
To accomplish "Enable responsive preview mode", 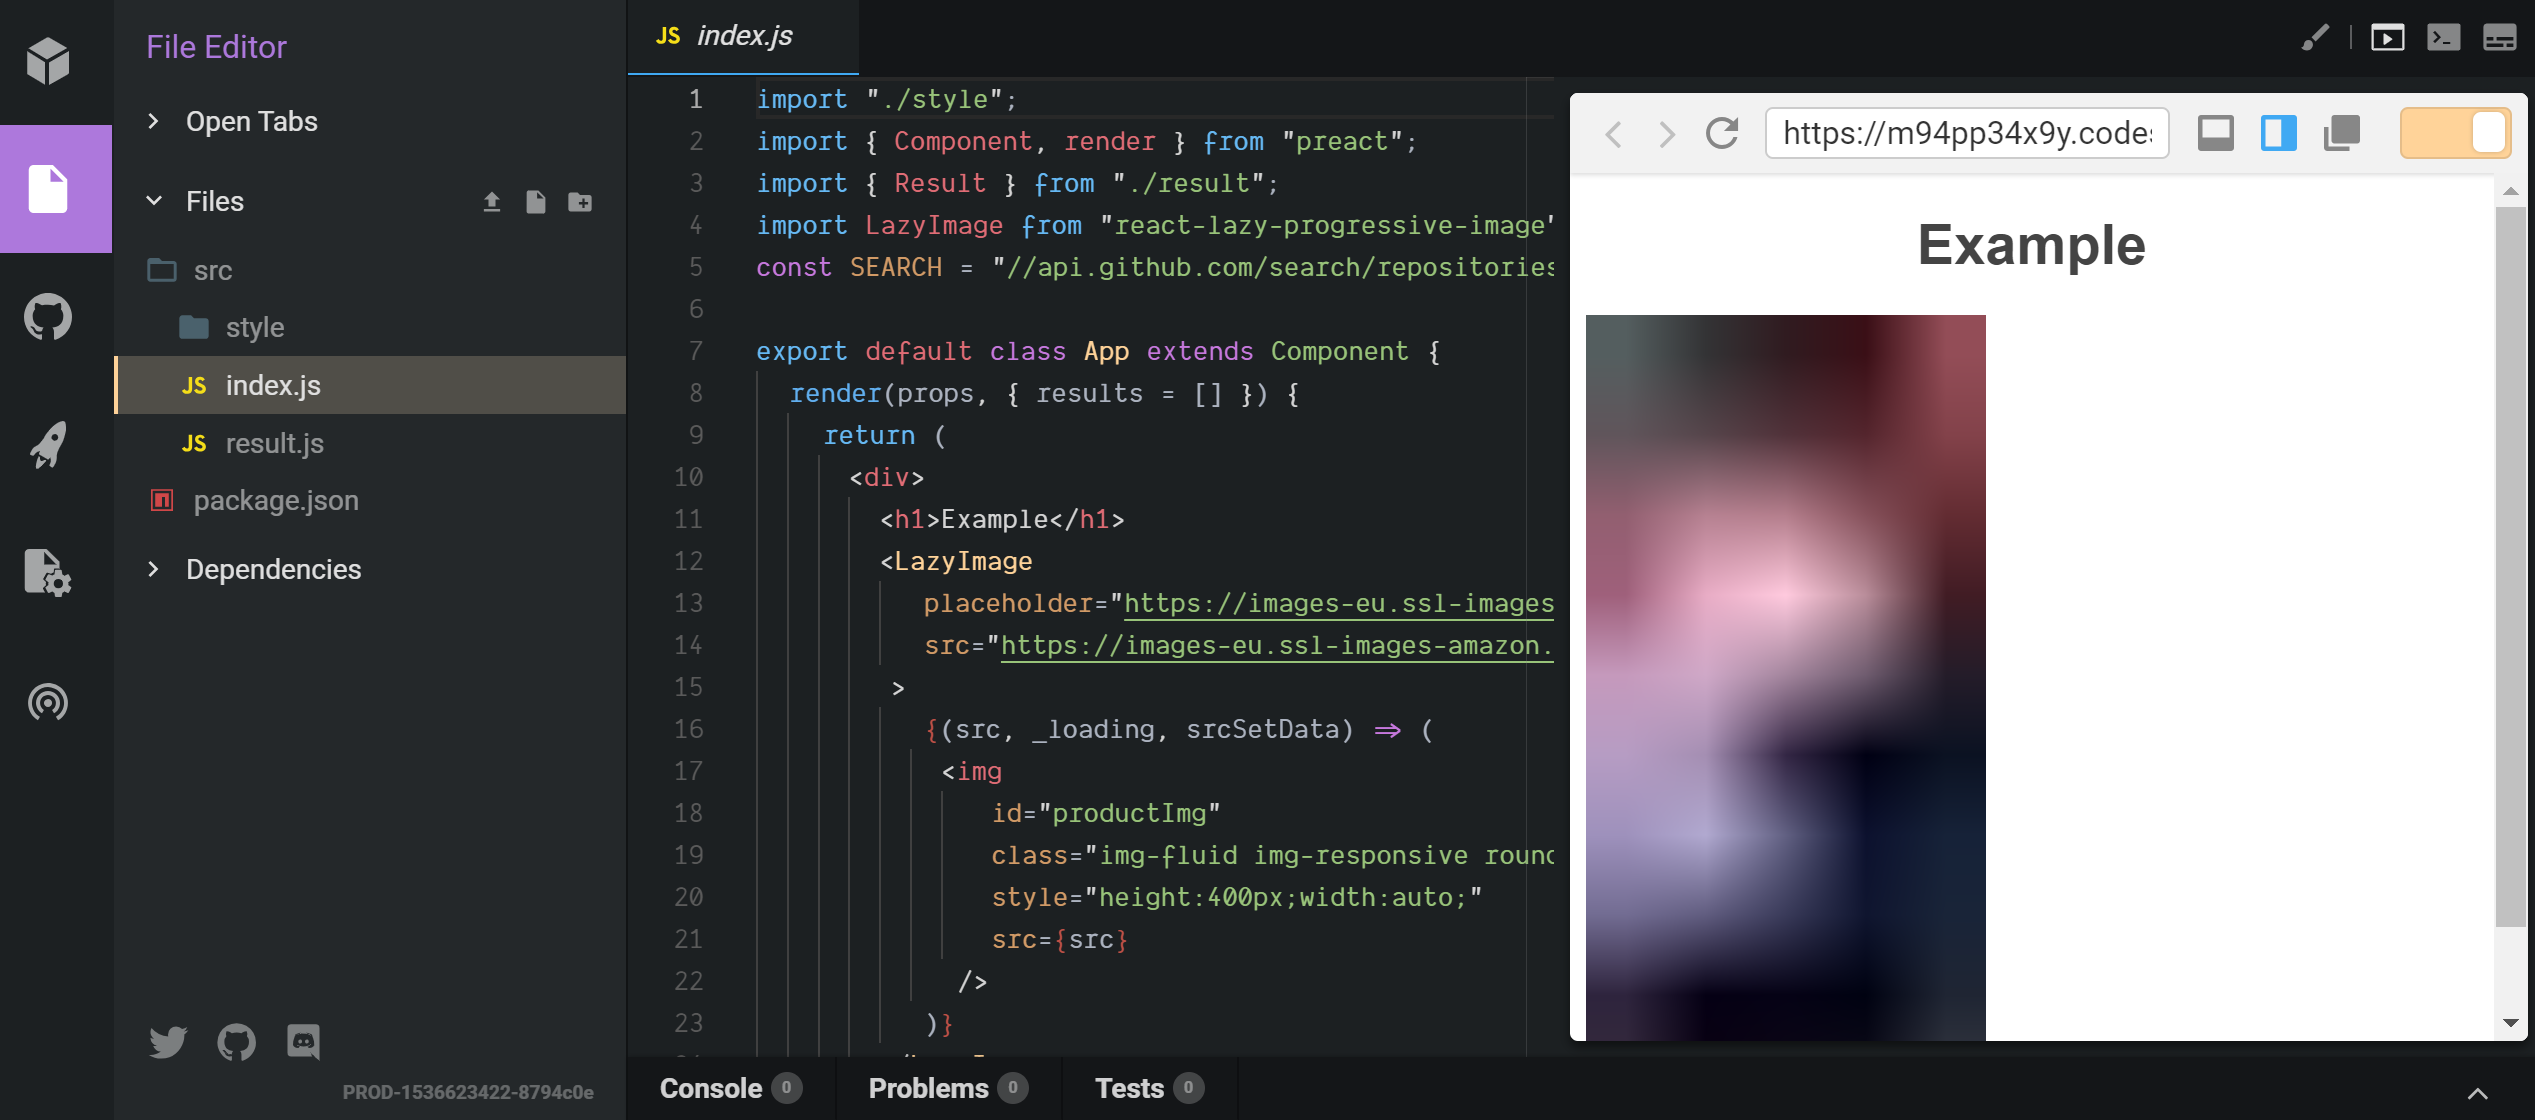I will [2215, 131].
